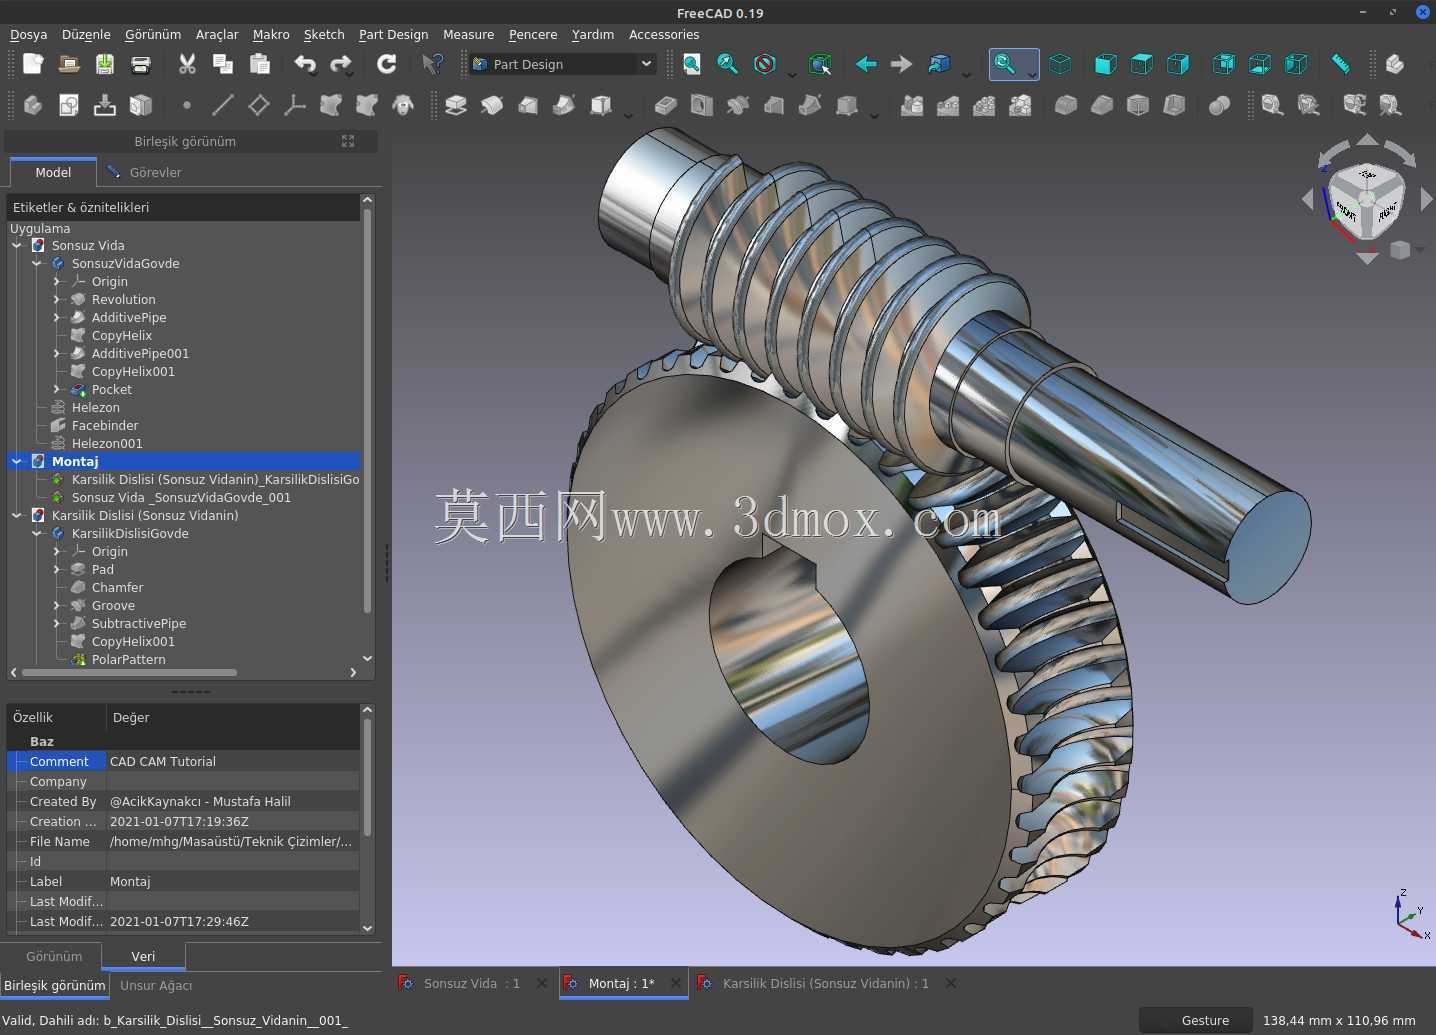Collapse the Sonsuz Vida document node
Viewport: 1436px width, 1035px height.
click(17, 245)
